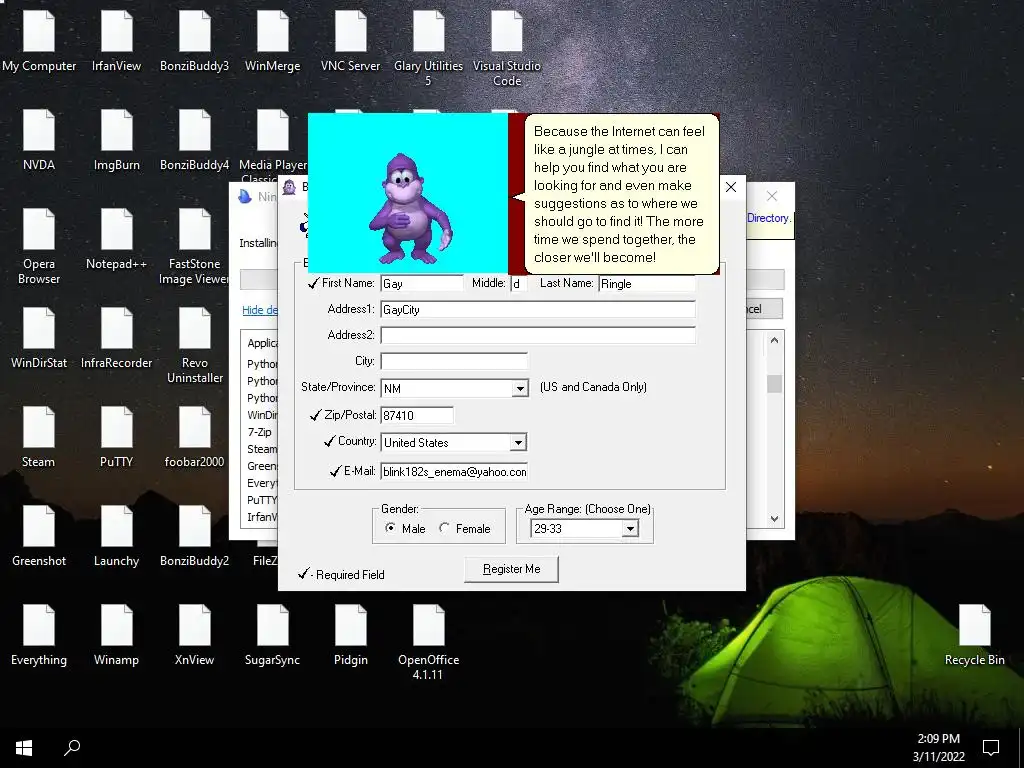The width and height of the screenshot is (1024, 768).
Task: Open Steam desktop shortcut
Action: click(x=39, y=438)
